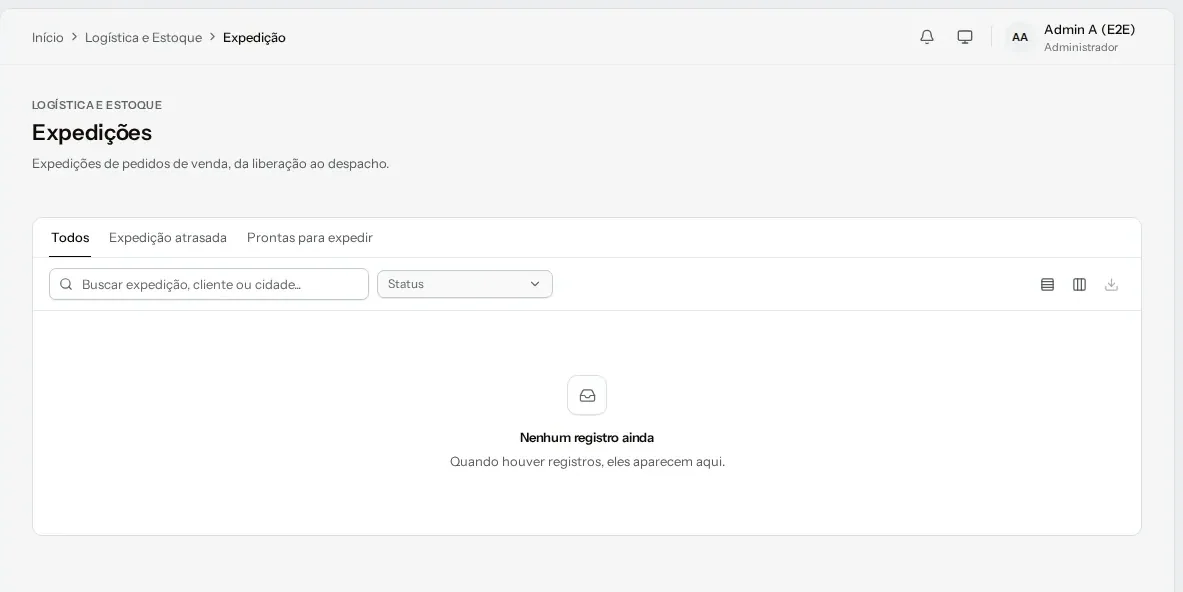Screen dimensions: 1183x592
Task: Click the Administrador role label
Action: [x=1081, y=48]
